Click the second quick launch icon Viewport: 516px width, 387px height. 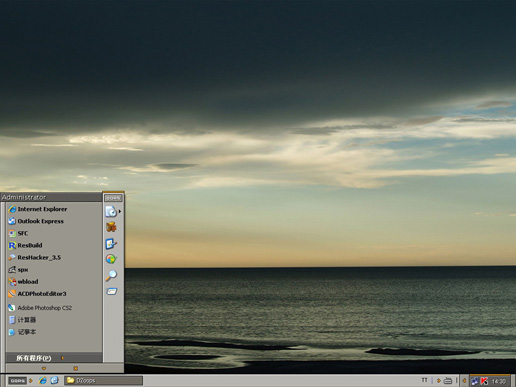pos(54,380)
